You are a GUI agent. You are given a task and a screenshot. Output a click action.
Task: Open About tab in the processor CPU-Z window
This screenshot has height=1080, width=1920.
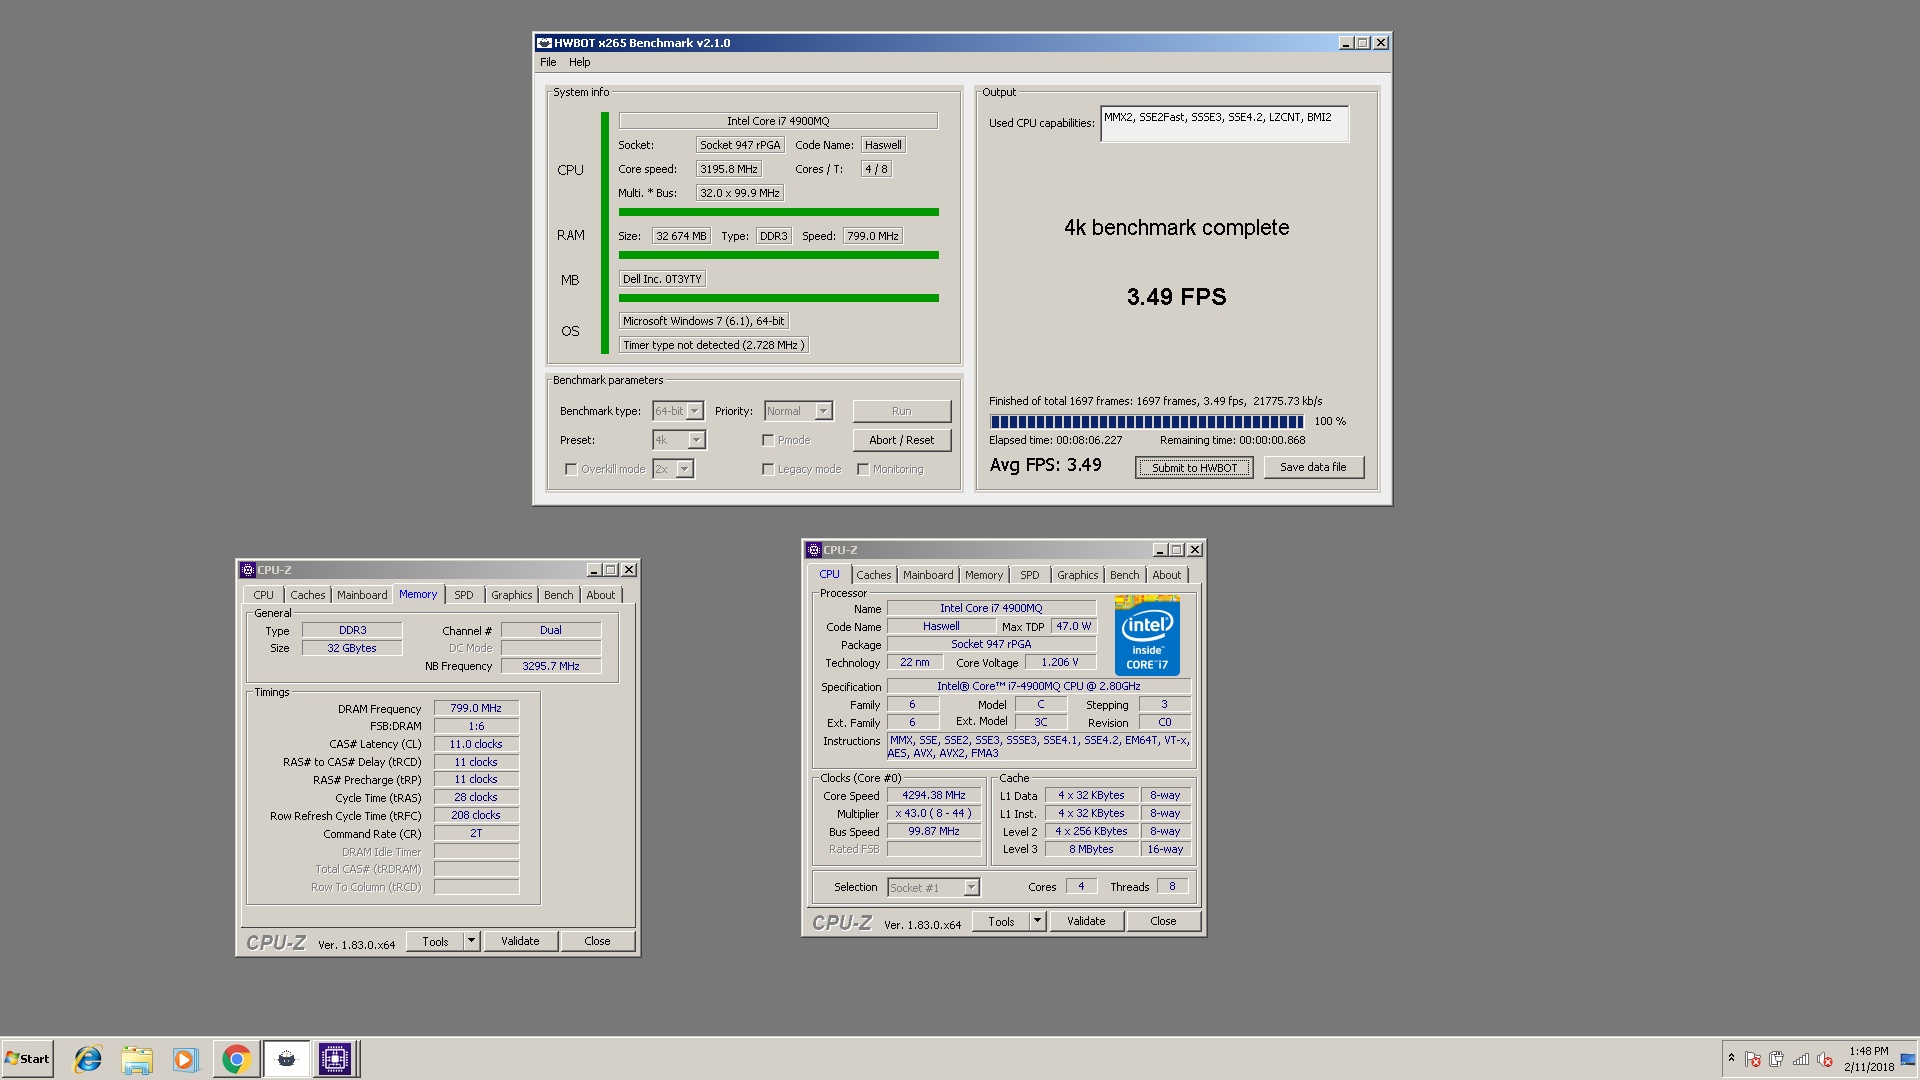tap(1167, 575)
